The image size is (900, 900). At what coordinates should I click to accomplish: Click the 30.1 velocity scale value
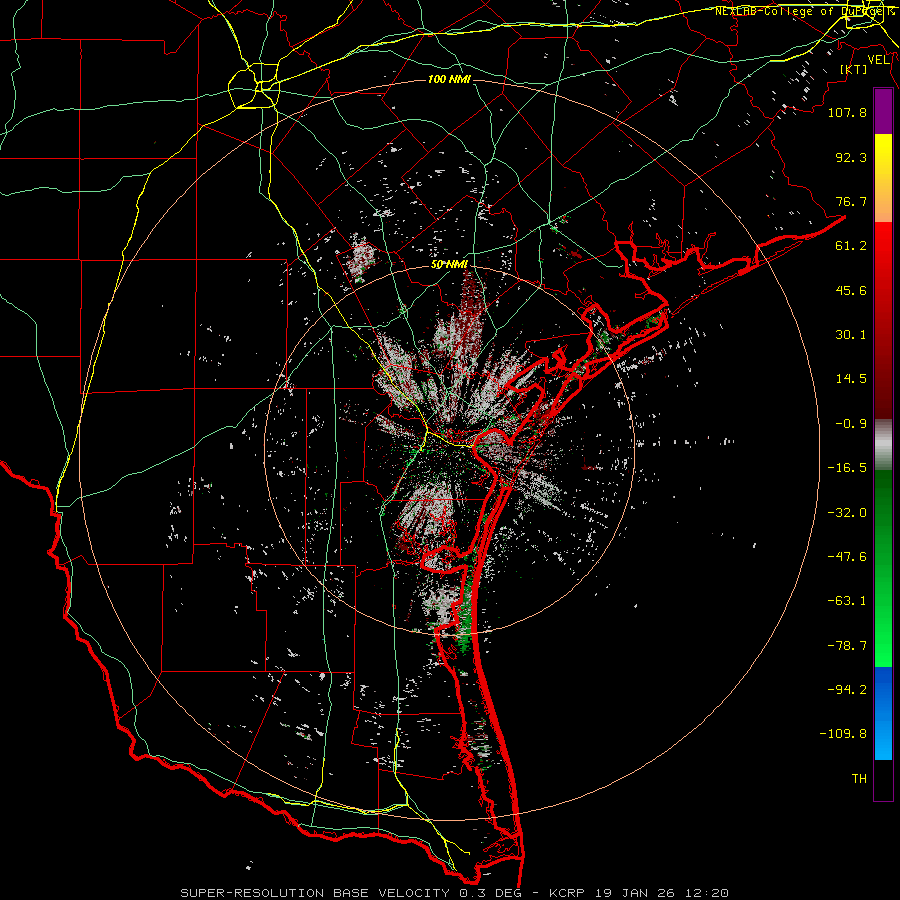click(x=851, y=335)
